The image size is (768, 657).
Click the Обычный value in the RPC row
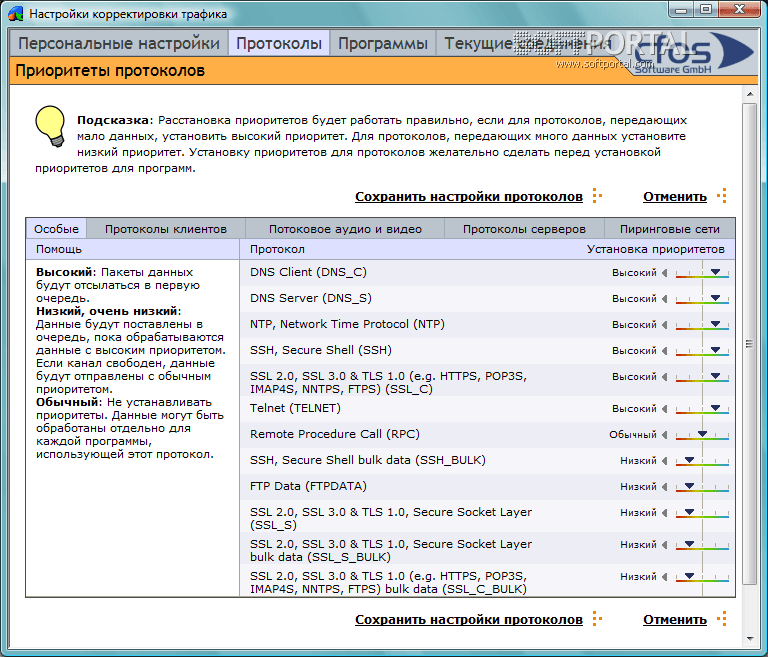click(x=633, y=435)
